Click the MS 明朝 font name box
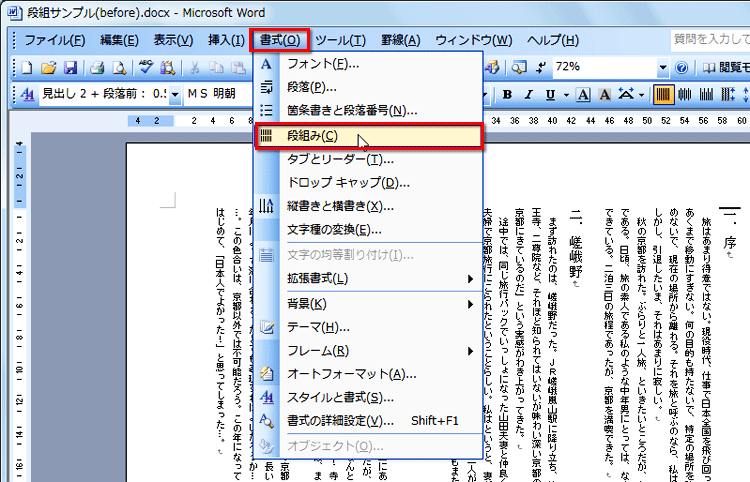Viewport: 750px width, 482px height. 219,94
